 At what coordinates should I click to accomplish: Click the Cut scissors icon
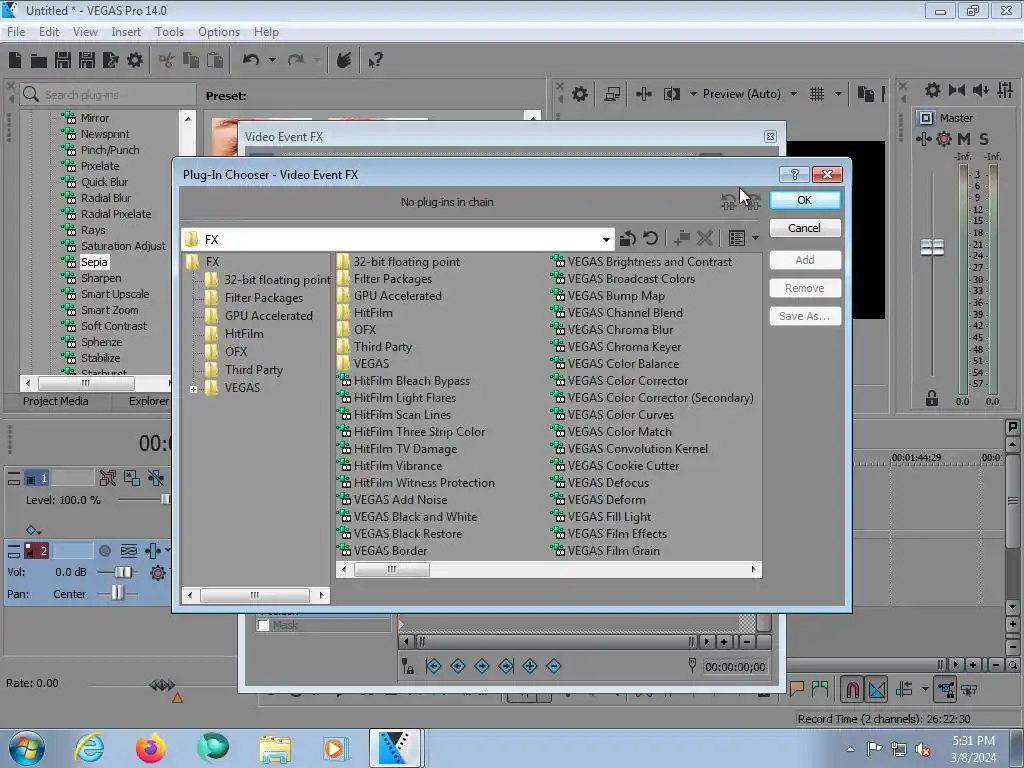(167, 60)
